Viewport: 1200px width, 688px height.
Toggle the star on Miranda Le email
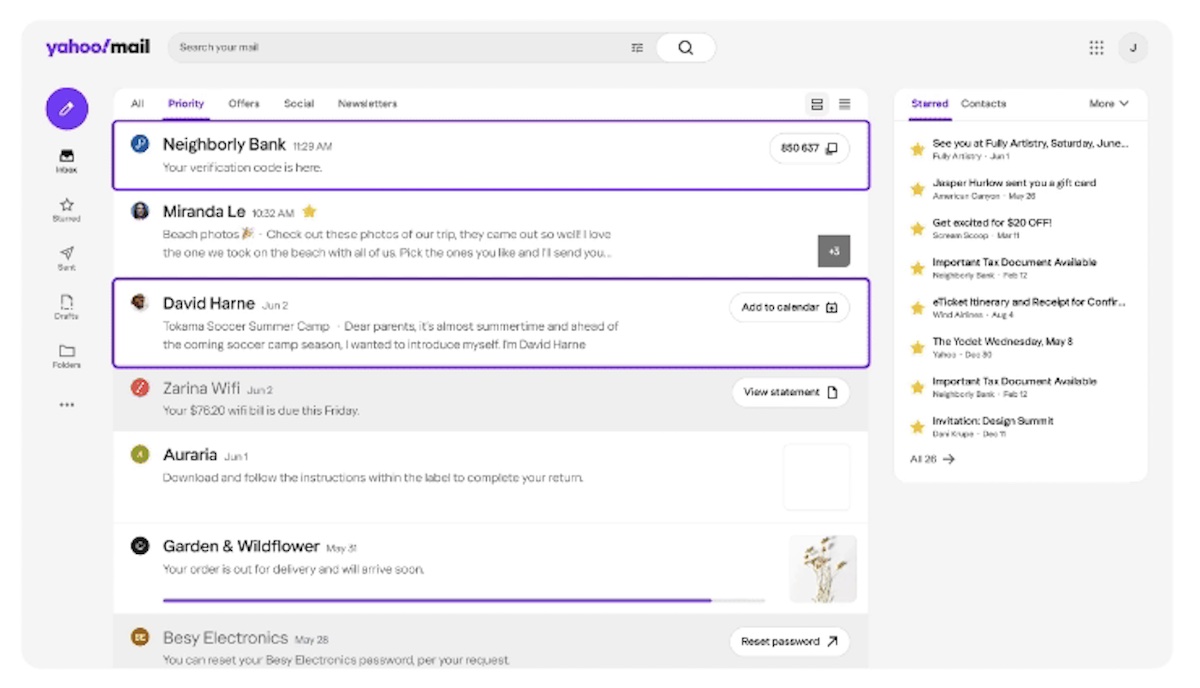pos(310,212)
